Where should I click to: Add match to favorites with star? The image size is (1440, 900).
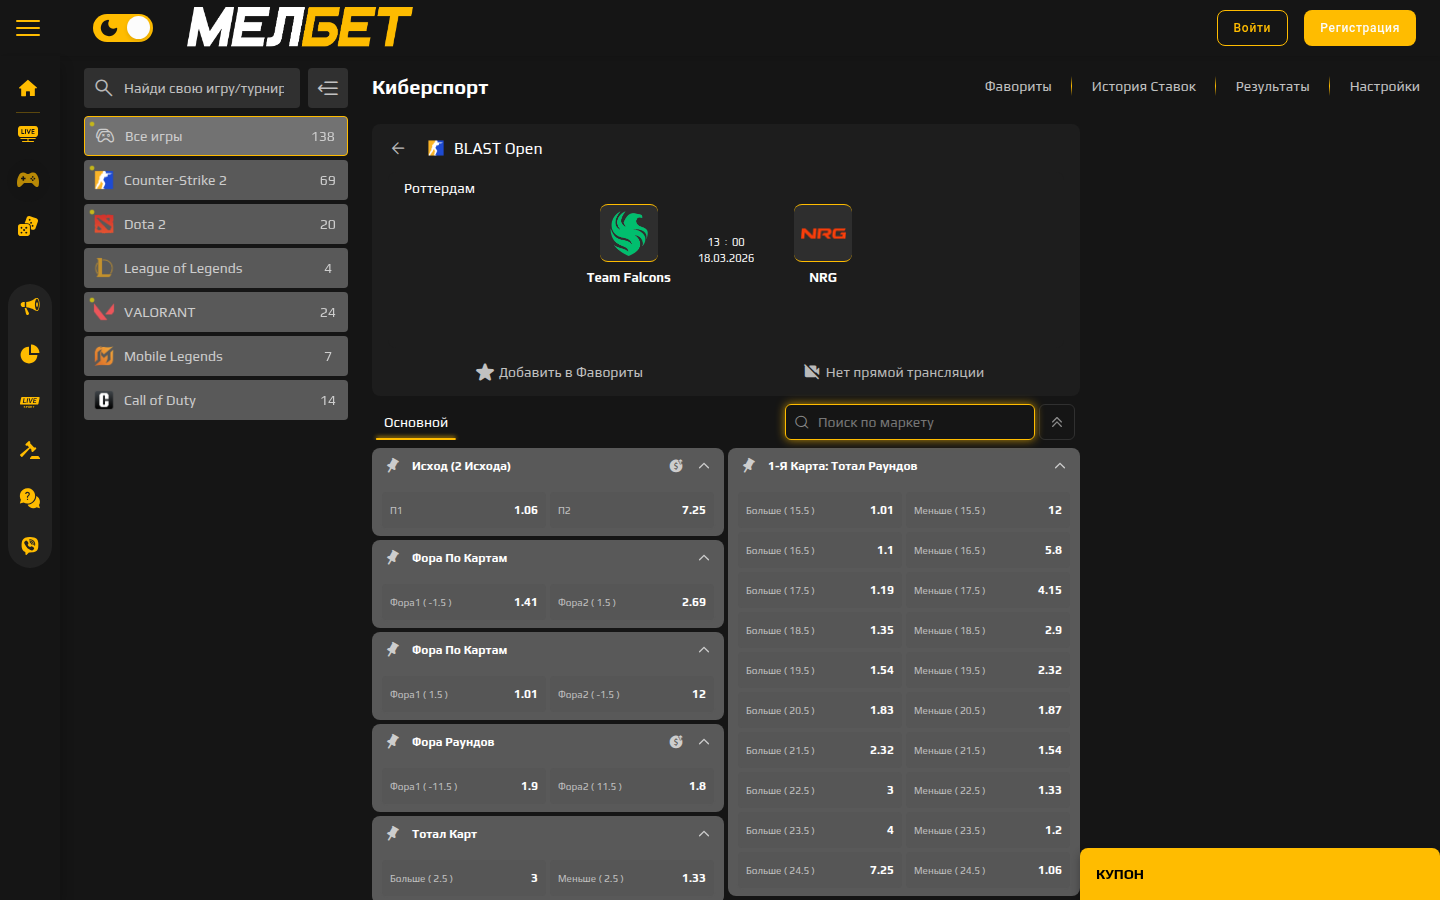point(485,372)
